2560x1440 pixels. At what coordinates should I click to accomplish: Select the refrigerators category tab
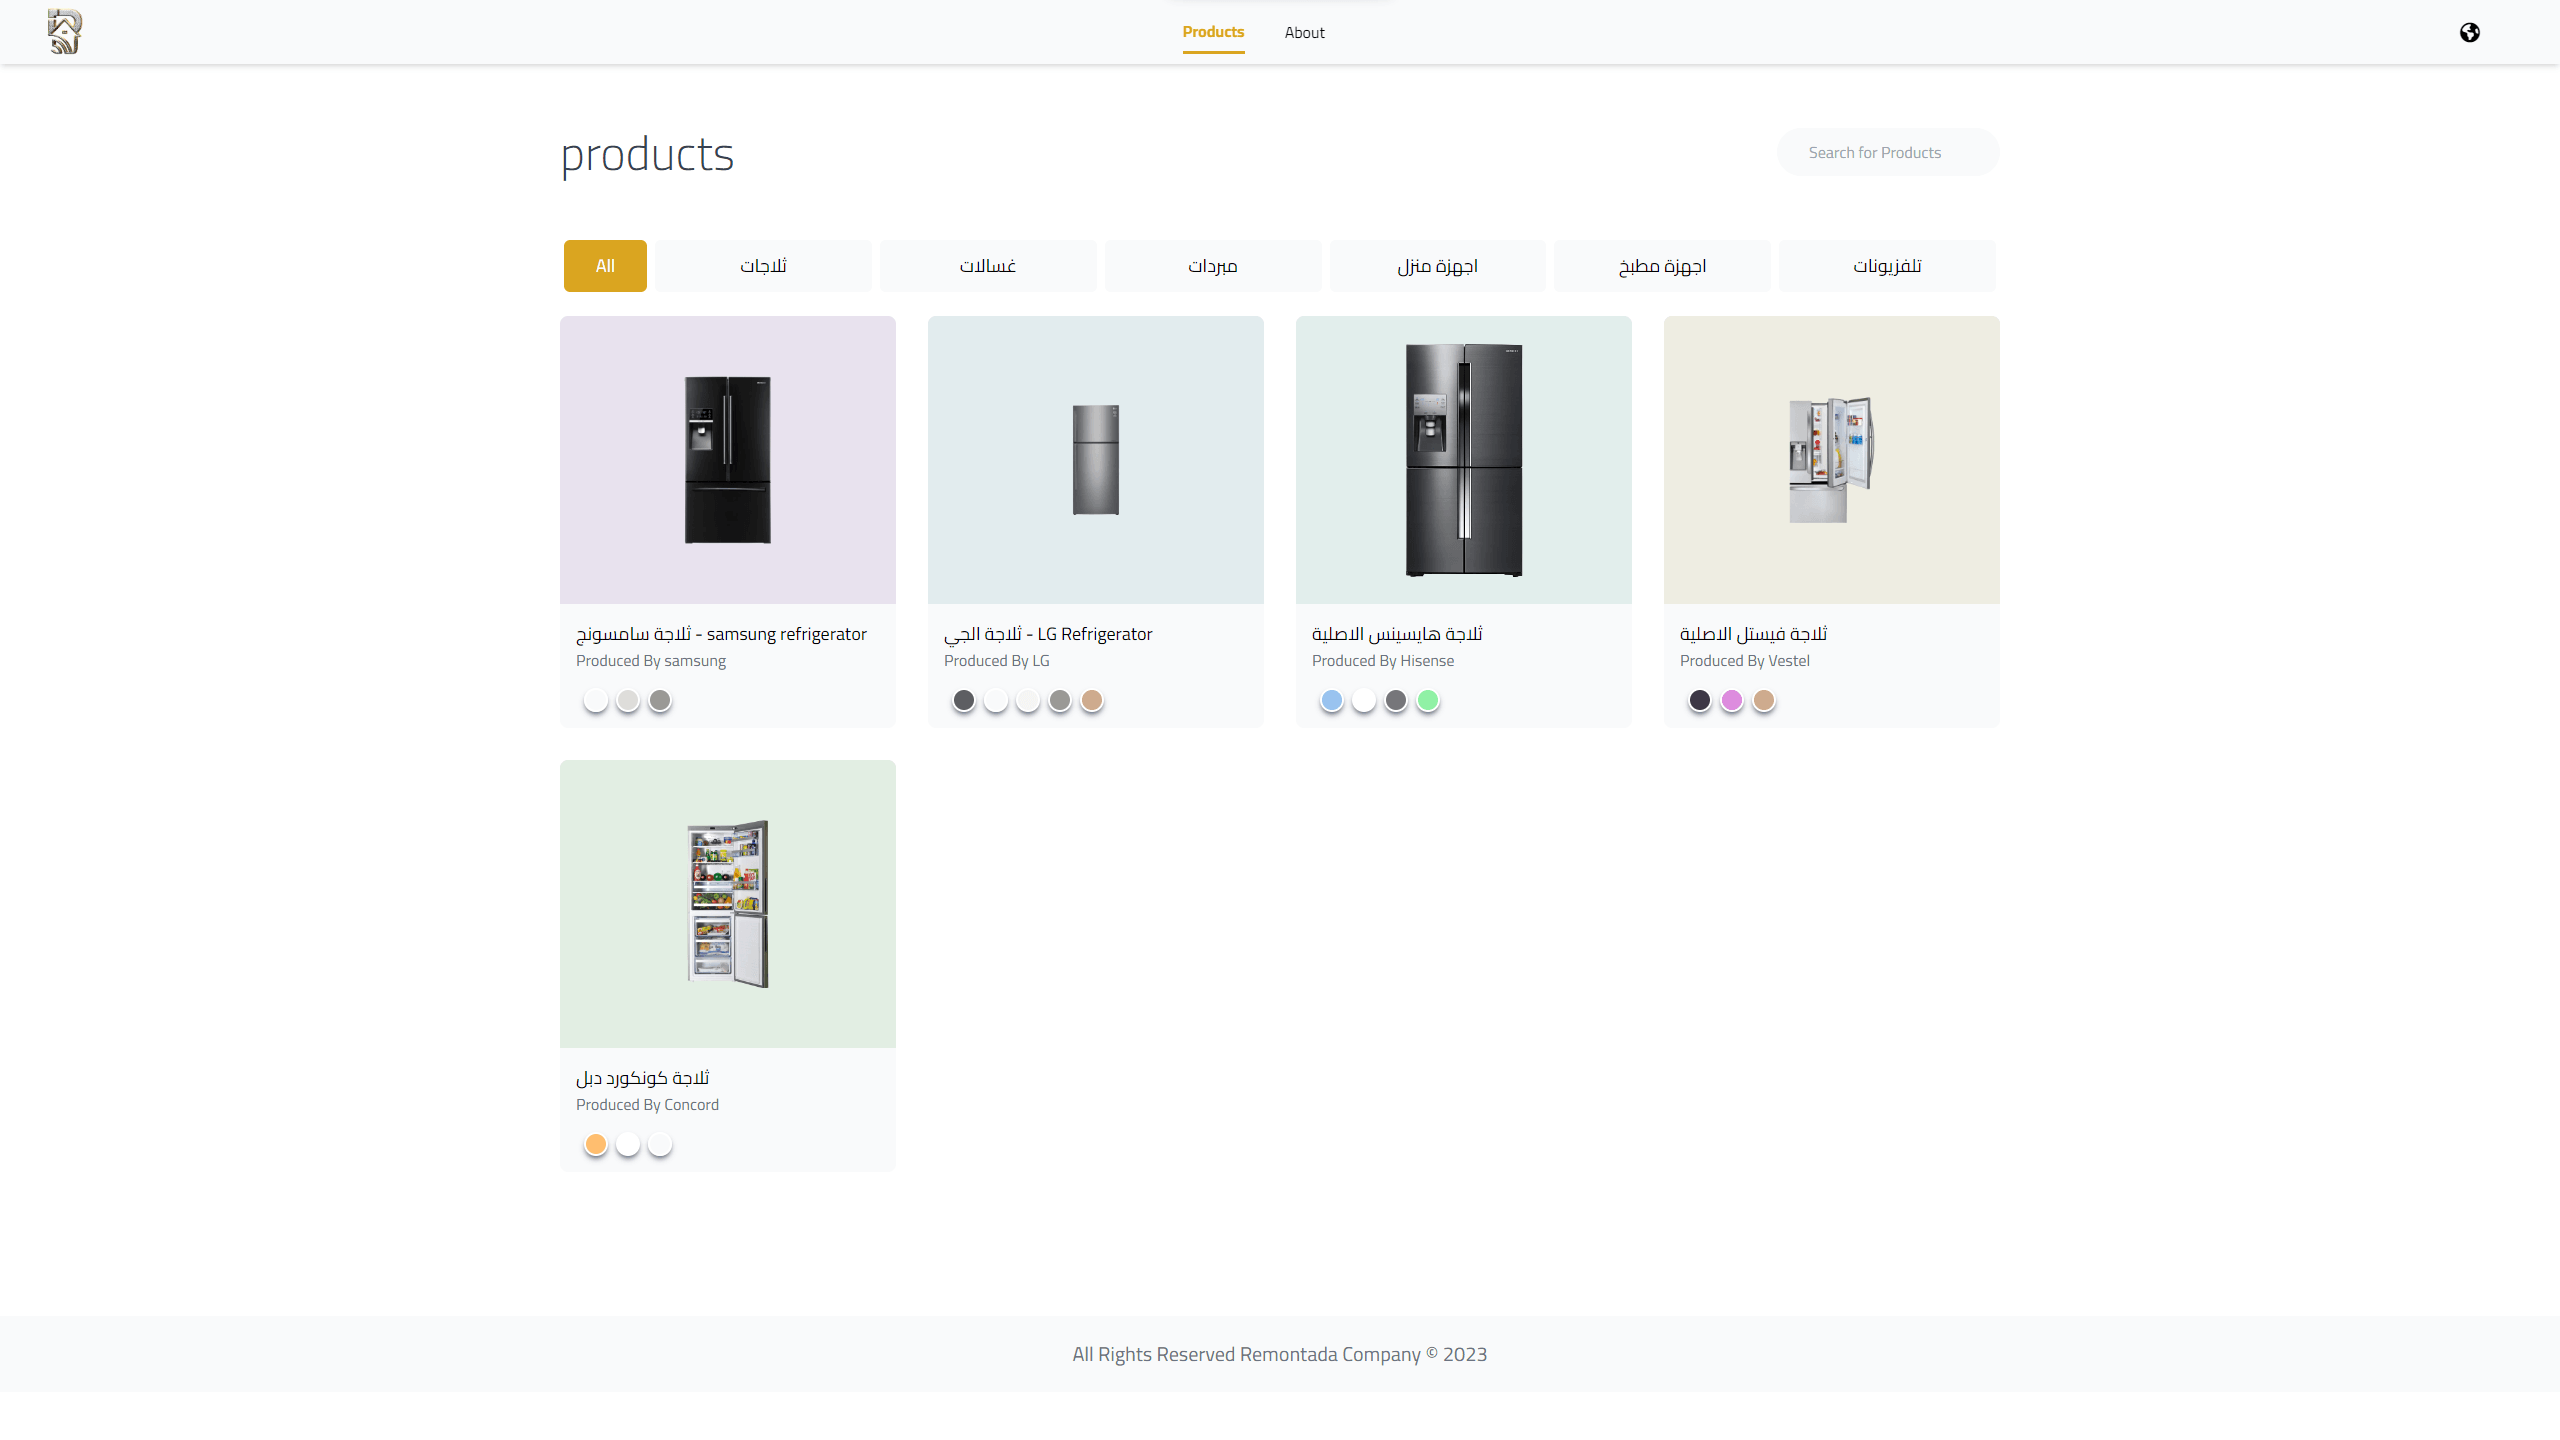[763, 265]
